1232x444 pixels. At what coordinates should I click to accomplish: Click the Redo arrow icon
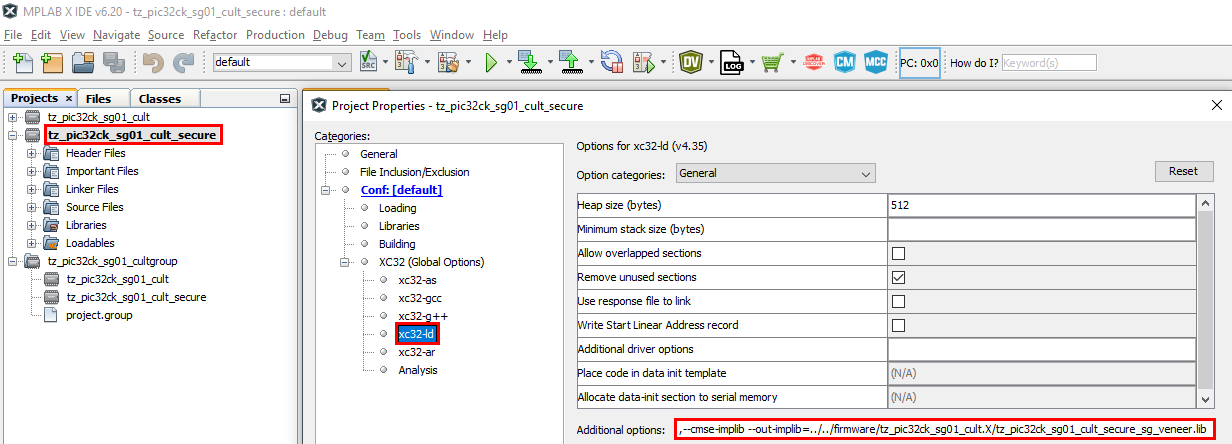tap(183, 62)
